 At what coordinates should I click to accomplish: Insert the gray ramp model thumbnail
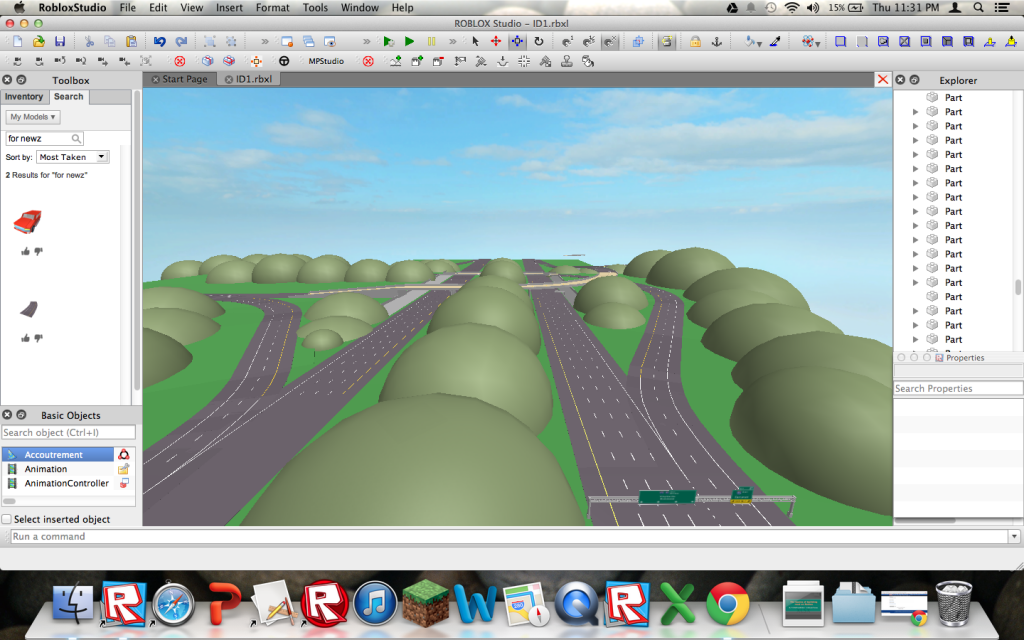click(x=29, y=309)
